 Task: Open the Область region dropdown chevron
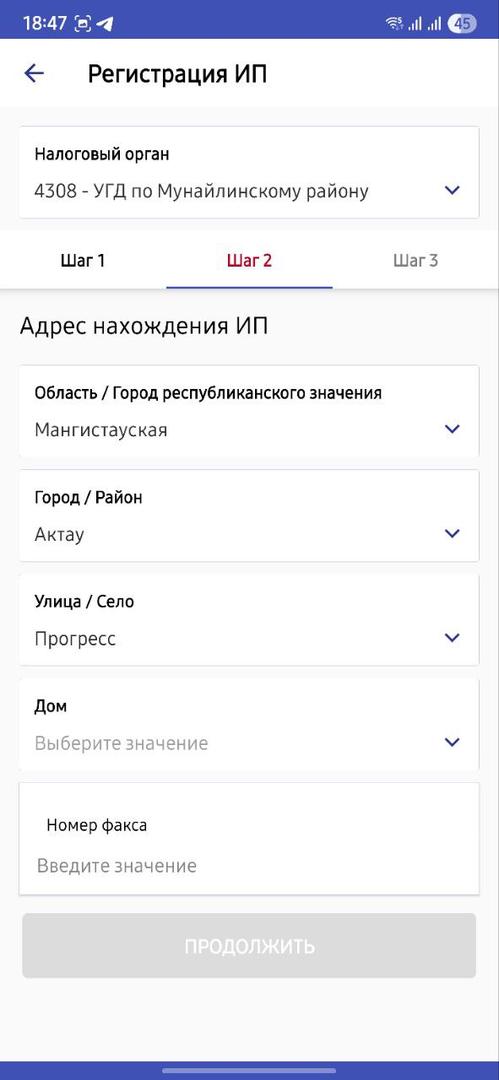[452, 429]
